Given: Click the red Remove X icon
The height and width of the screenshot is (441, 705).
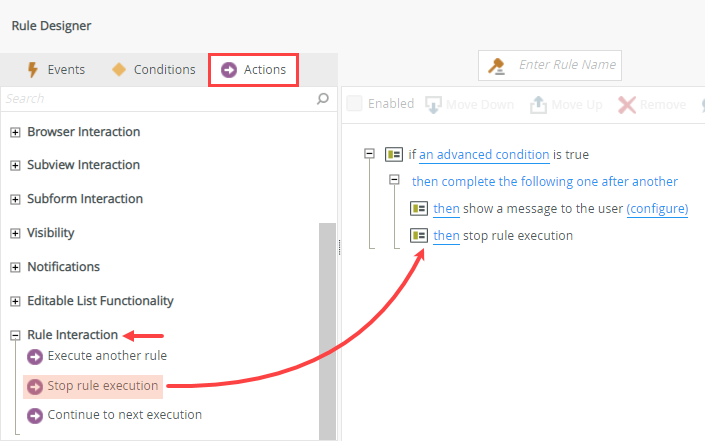Looking at the screenshot, I should tap(627, 104).
